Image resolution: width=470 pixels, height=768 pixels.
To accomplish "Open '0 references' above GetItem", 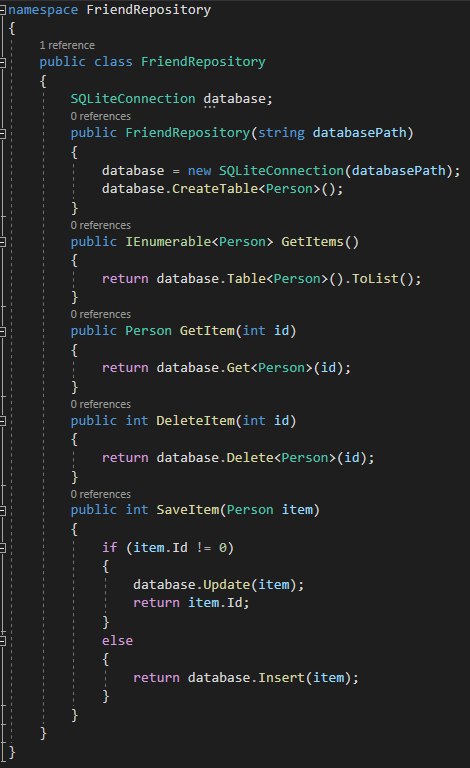I will pos(100,314).
